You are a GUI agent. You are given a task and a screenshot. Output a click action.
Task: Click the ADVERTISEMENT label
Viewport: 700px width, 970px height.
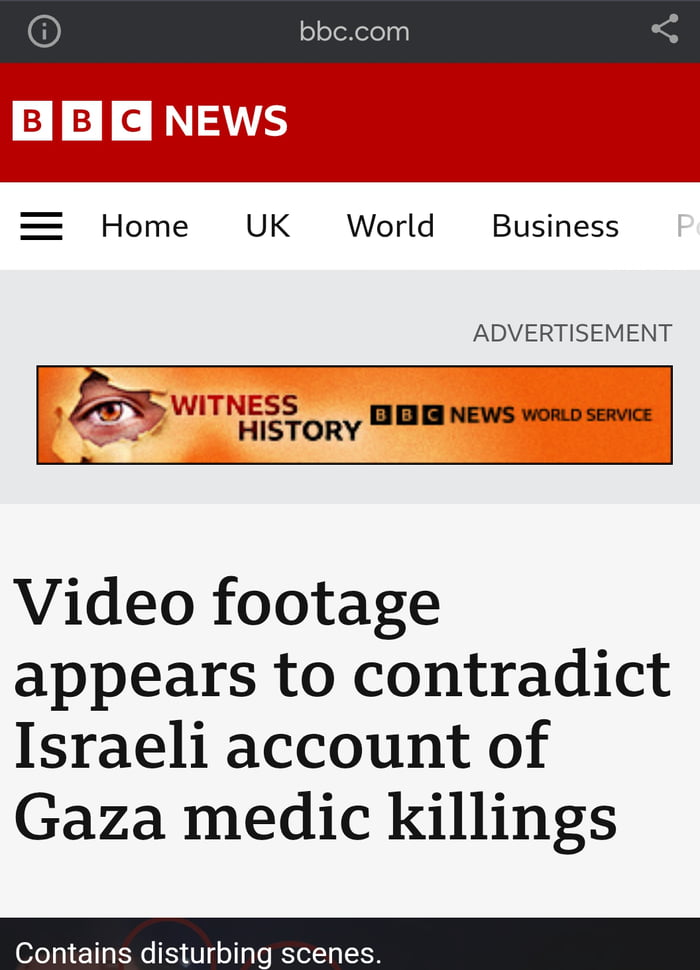coord(573,333)
